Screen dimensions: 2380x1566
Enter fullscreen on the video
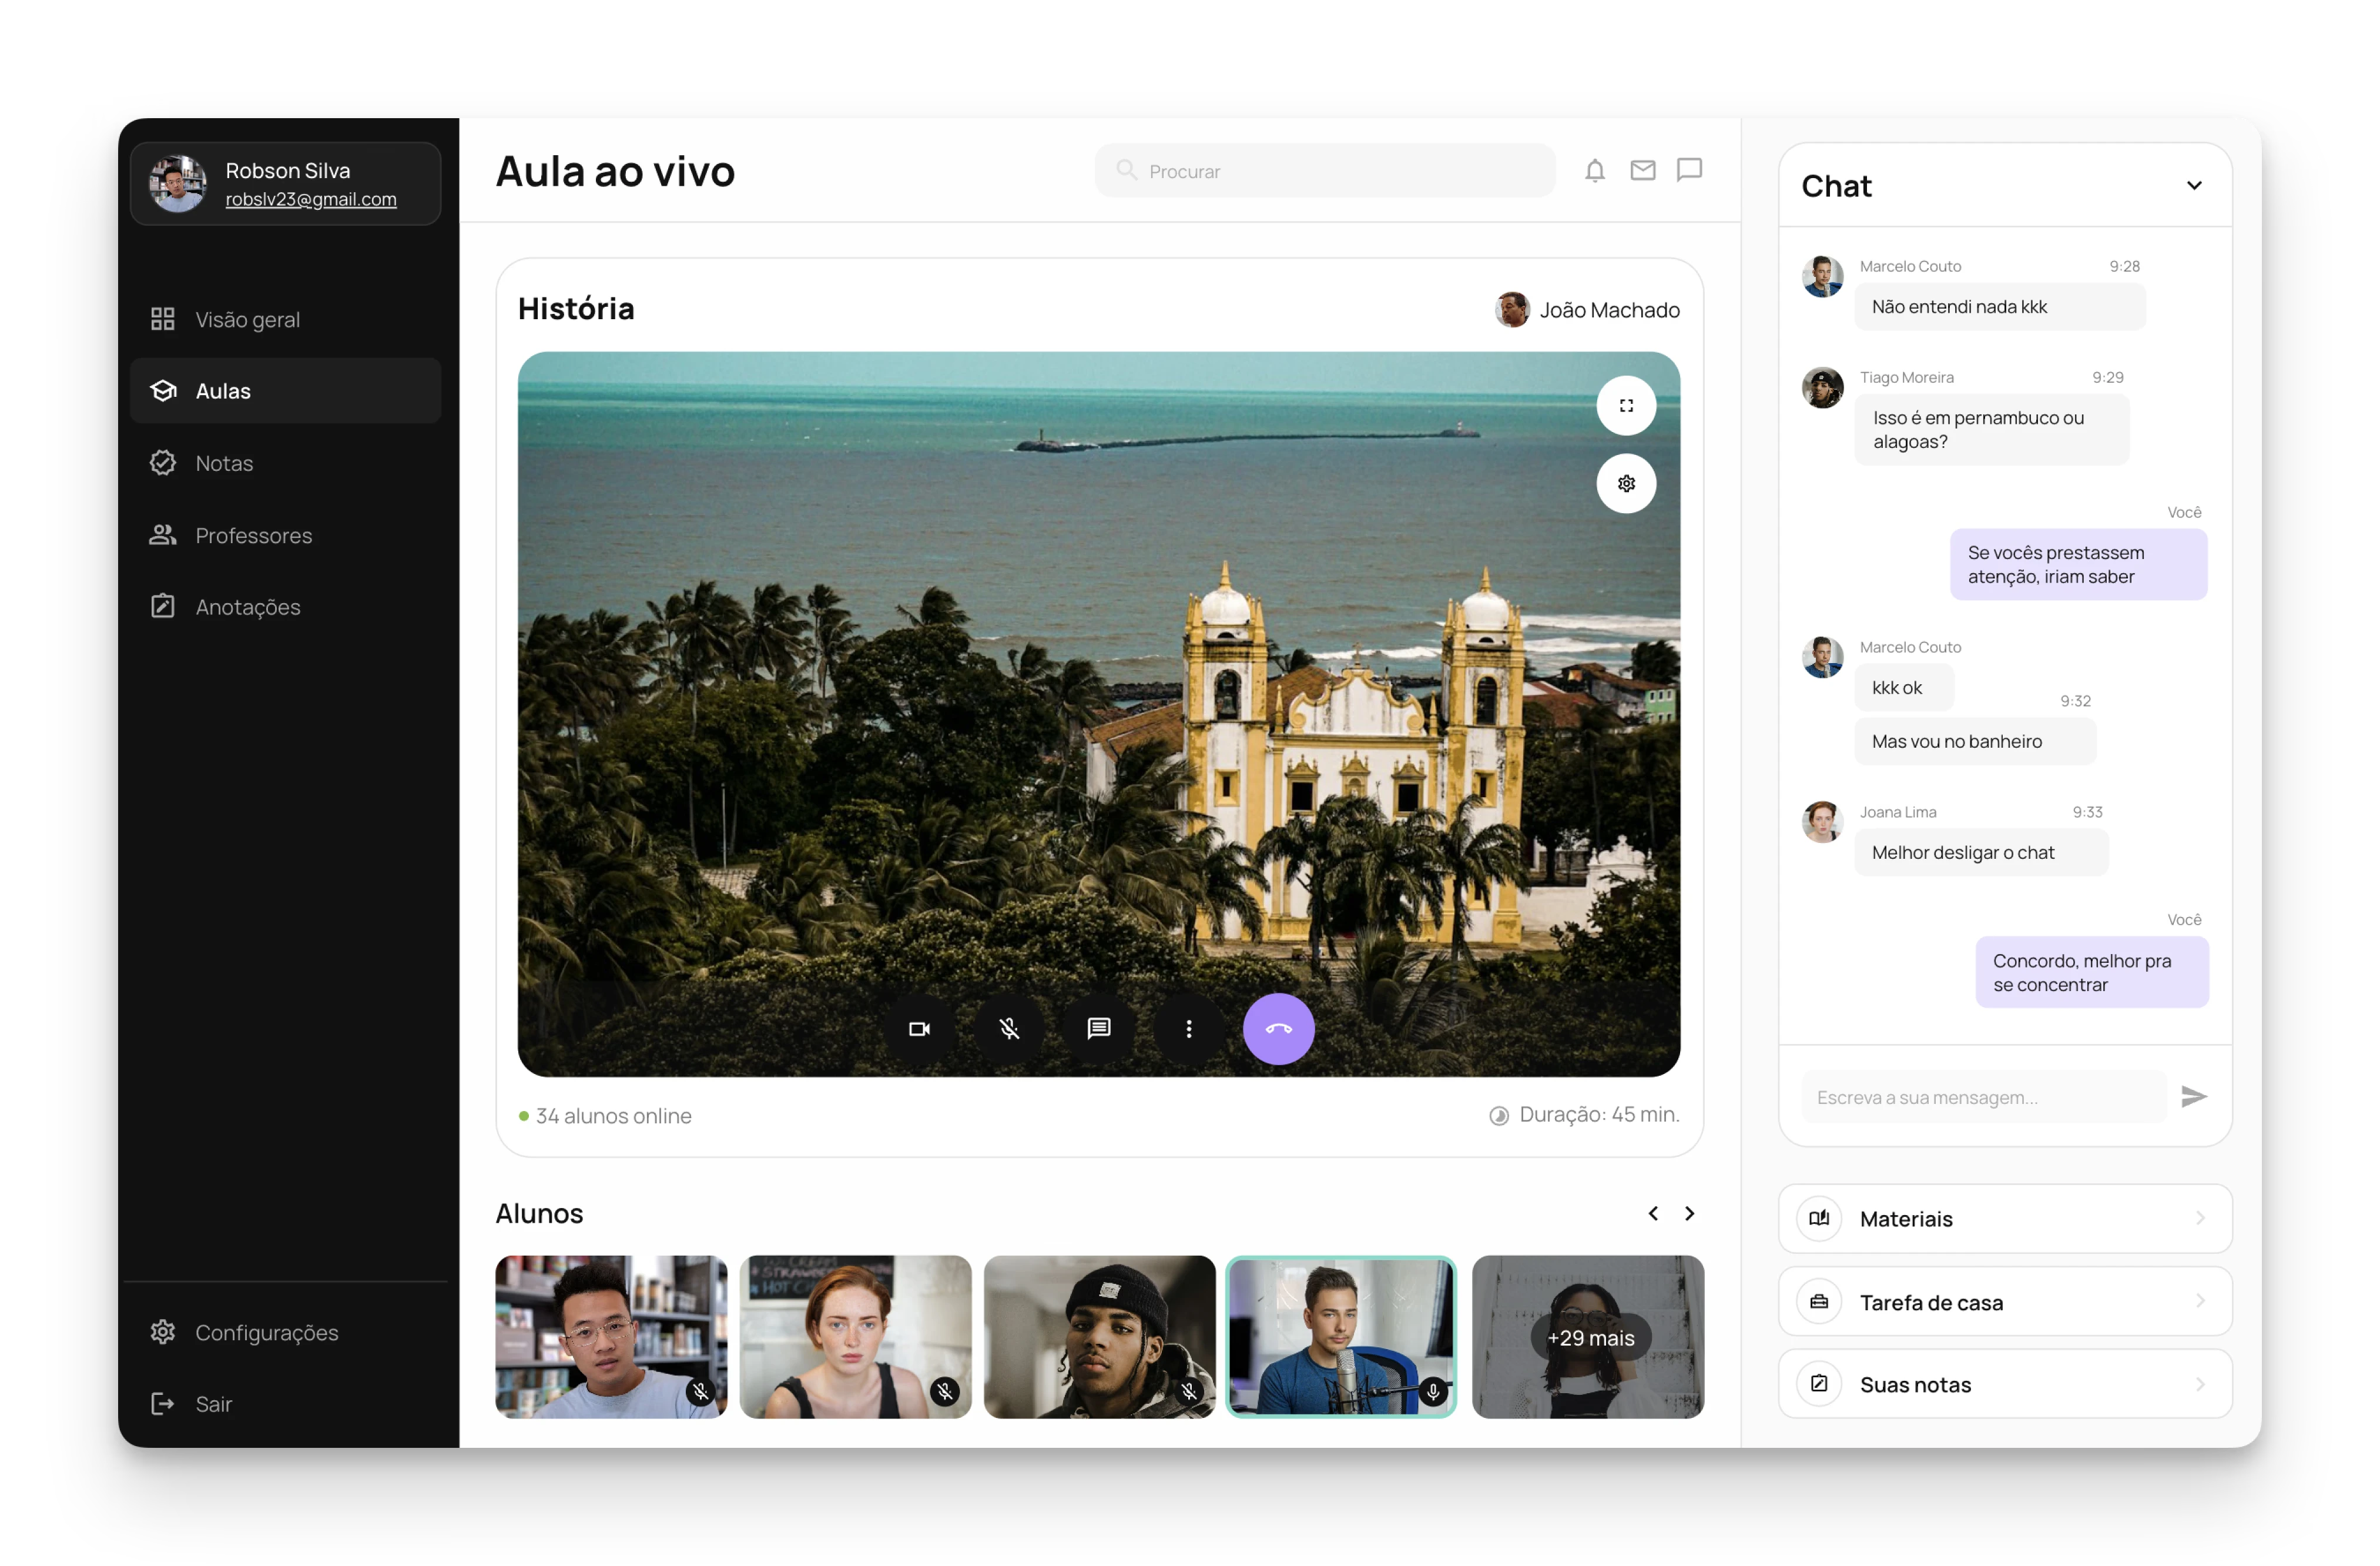pyautogui.click(x=1626, y=405)
